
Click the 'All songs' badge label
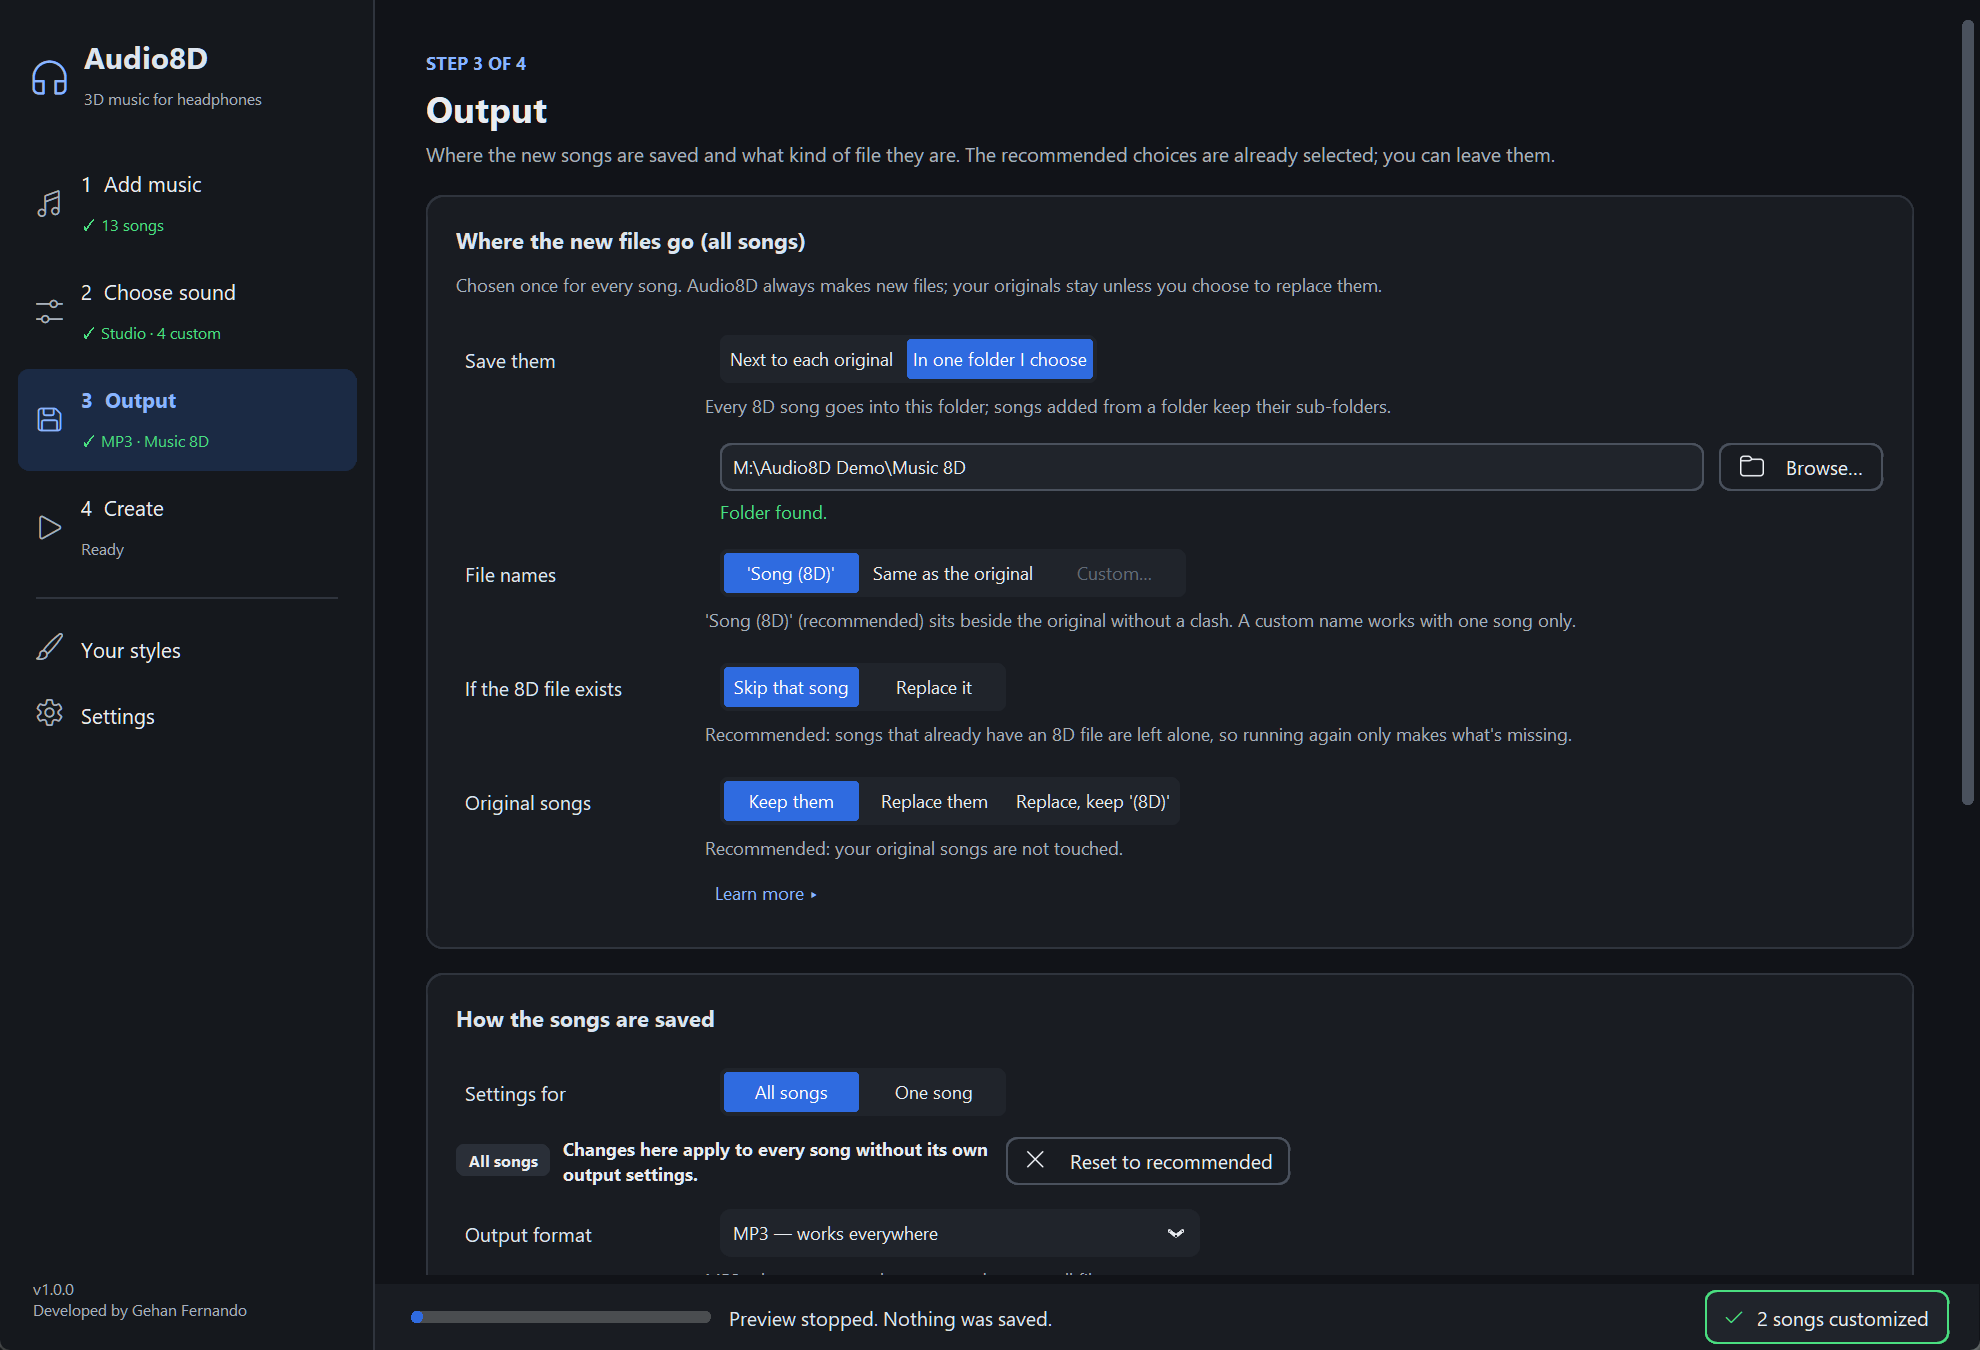(503, 1160)
